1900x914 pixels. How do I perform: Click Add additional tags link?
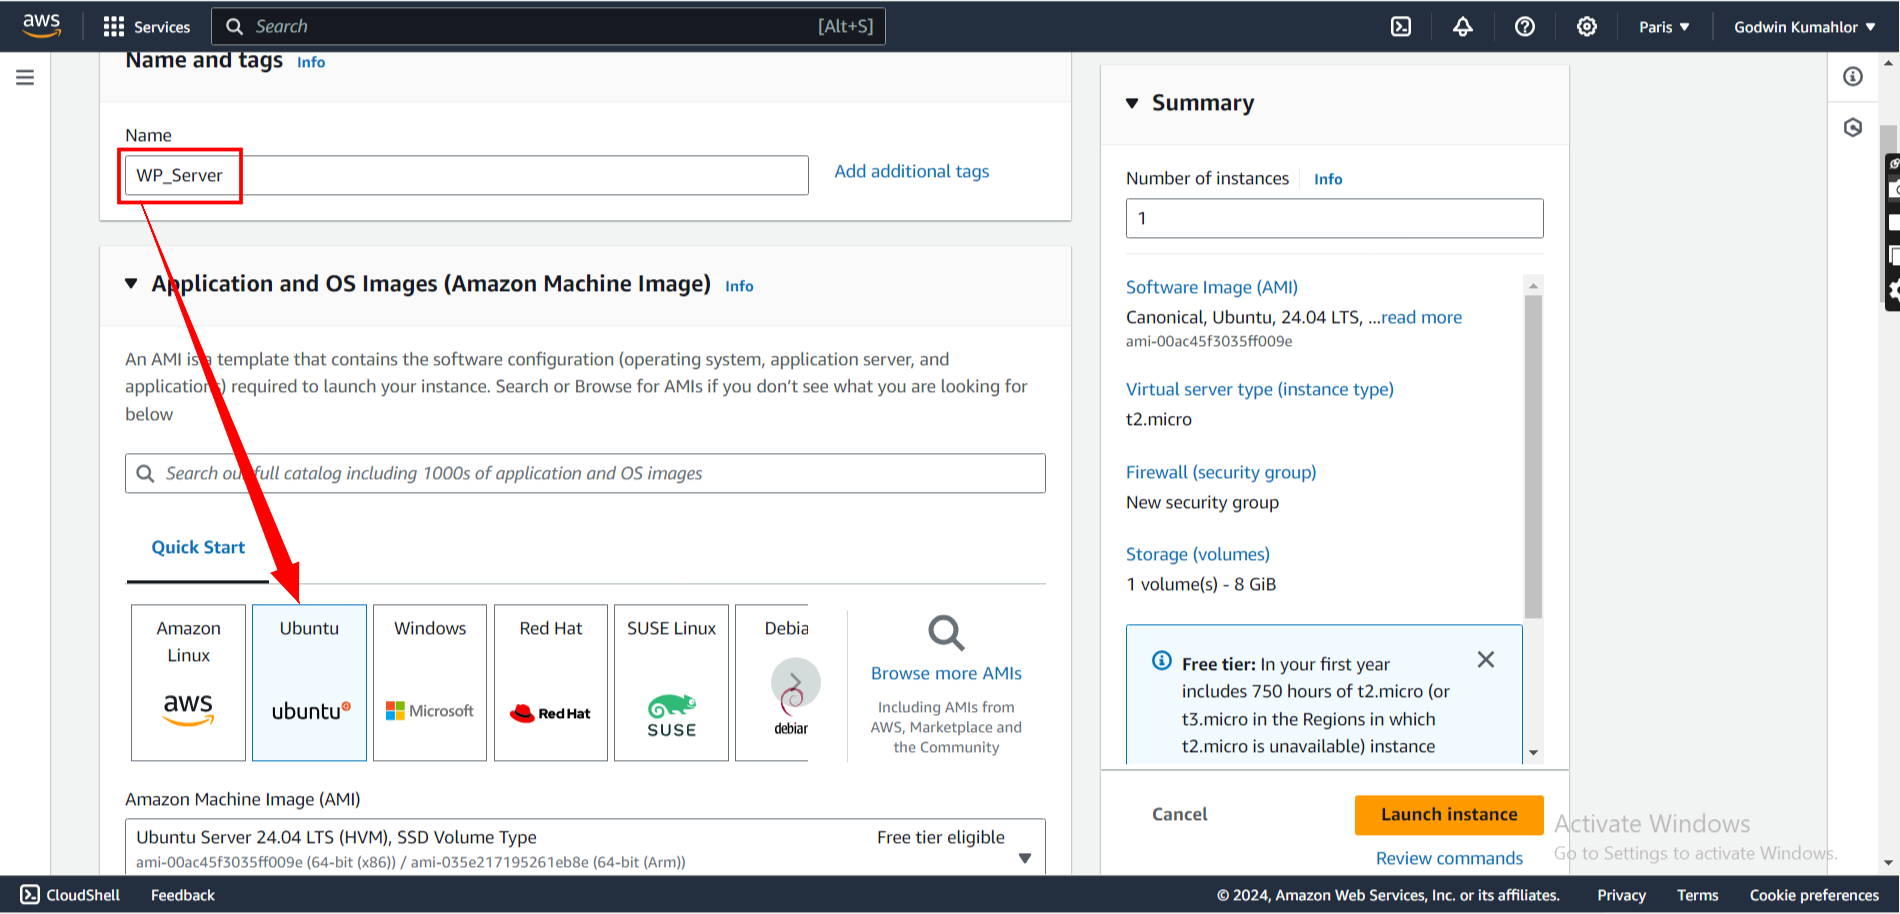click(912, 171)
